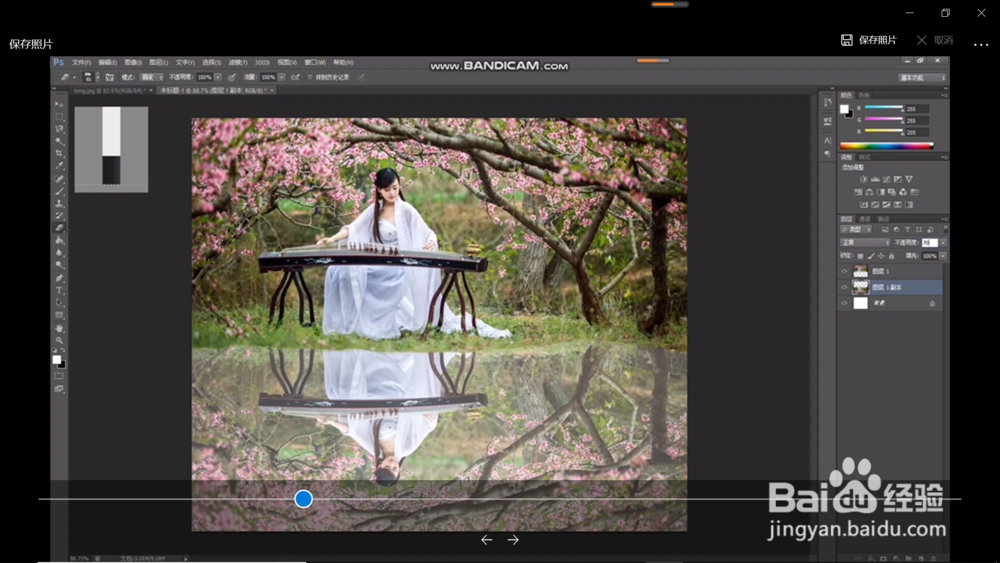Add a Brightness/Contrast adjustment (sun icon)
This screenshot has height=563, width=1000.
click(864, 179)
